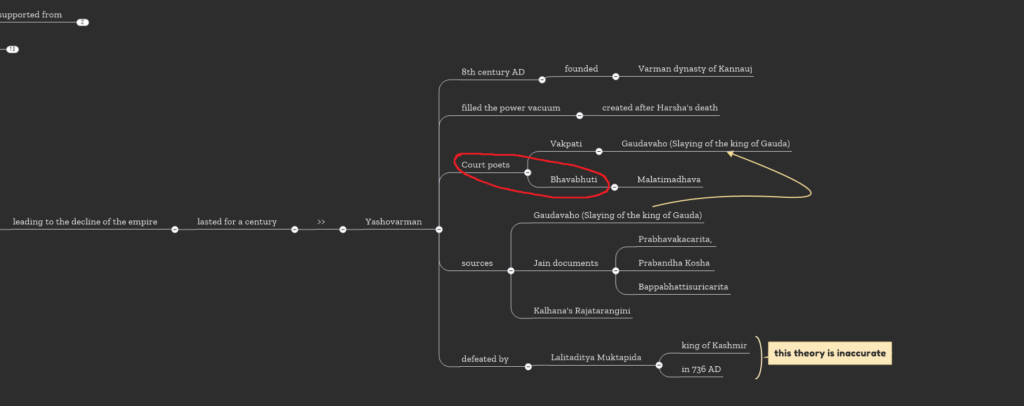Image resolution: width=1024 pixels, height=406 pixels.
Task: Select 'this theory is inaccurate' summary note
Action: (830, 353)
